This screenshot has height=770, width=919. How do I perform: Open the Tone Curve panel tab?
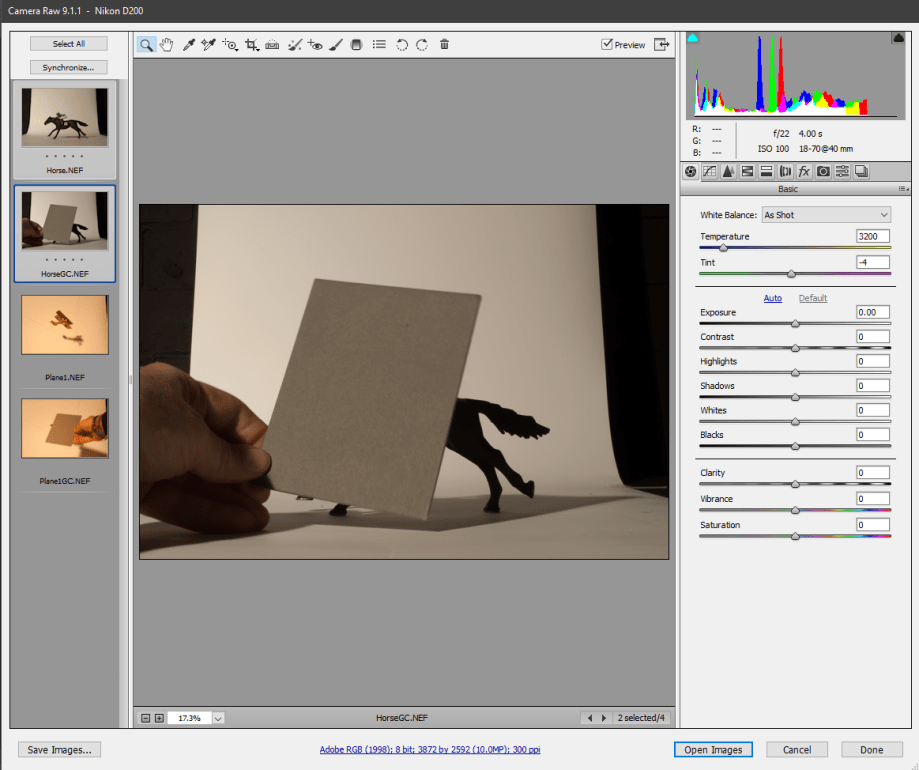point(710,171)
